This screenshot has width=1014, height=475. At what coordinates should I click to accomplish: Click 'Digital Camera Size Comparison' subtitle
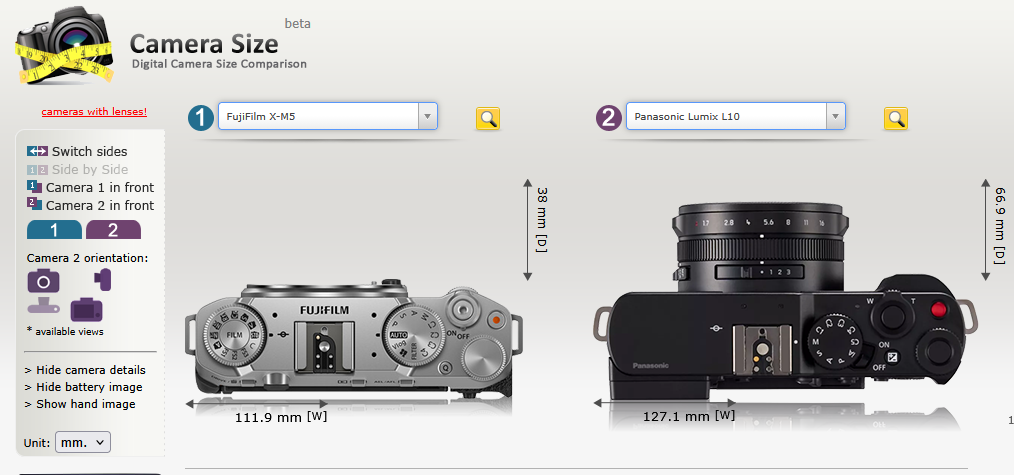tap(219, 64)
